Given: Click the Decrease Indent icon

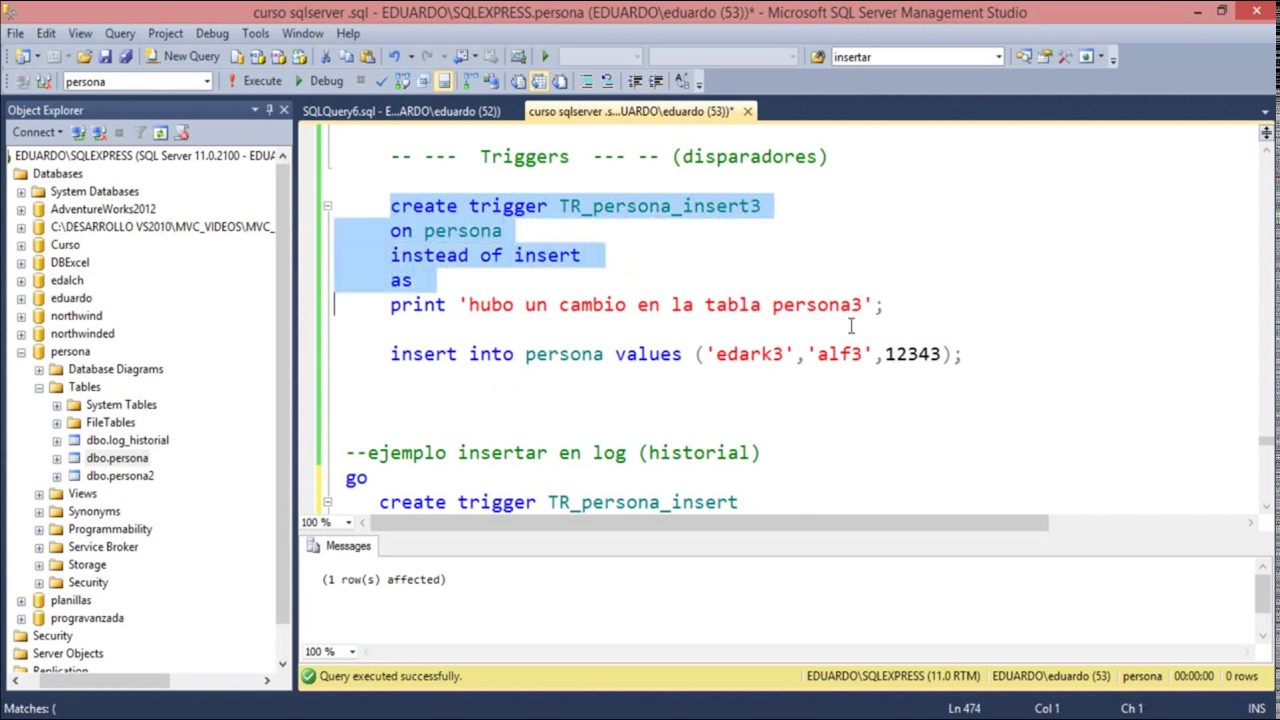Looking at the screenshot, I should pyautogui.click(x=635, y=81).
